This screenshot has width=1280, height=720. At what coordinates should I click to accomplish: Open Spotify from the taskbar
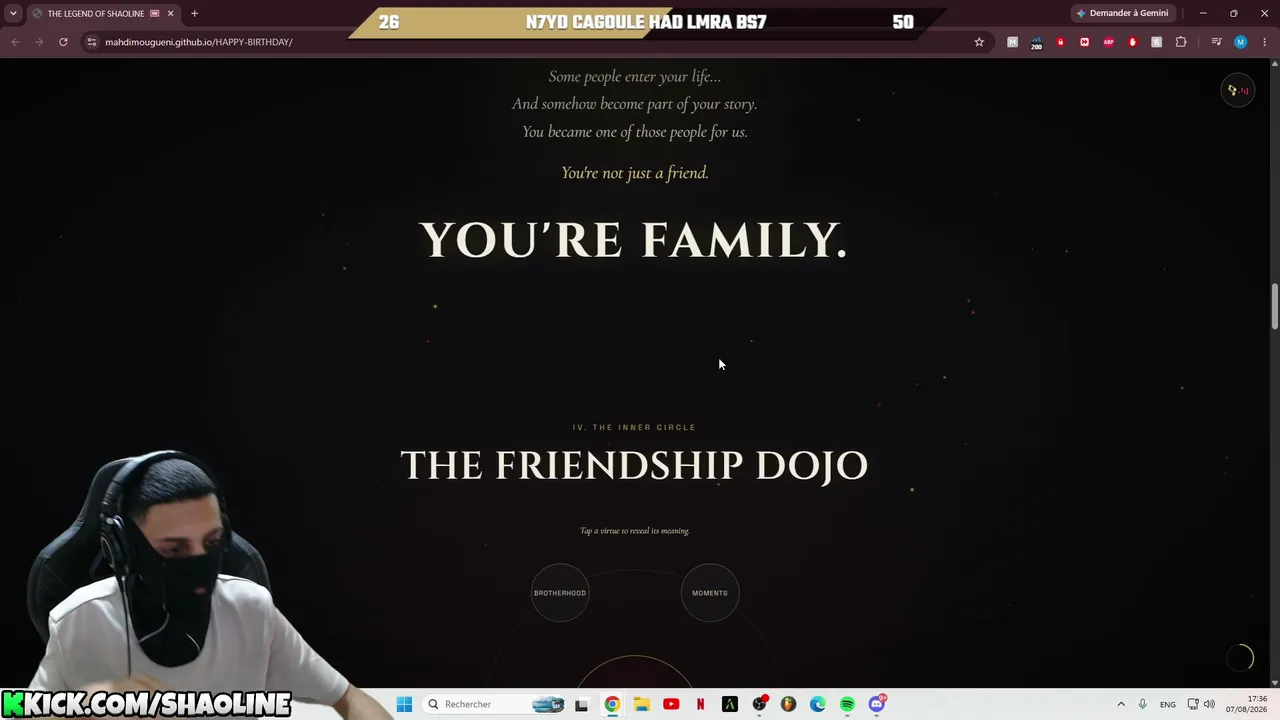[x=847, y=704]
